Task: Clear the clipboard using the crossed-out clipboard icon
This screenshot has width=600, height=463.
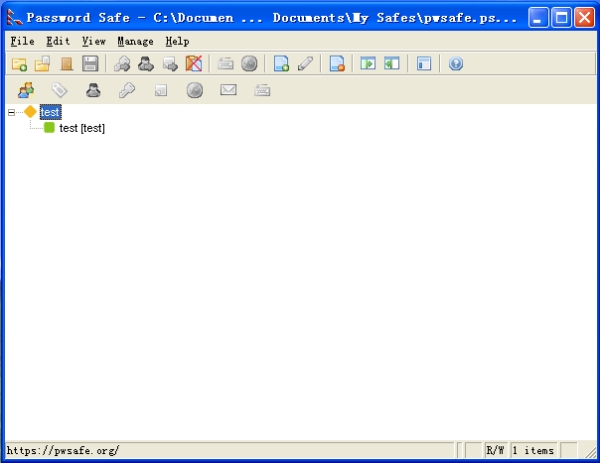Action: [x=194, y=64]
